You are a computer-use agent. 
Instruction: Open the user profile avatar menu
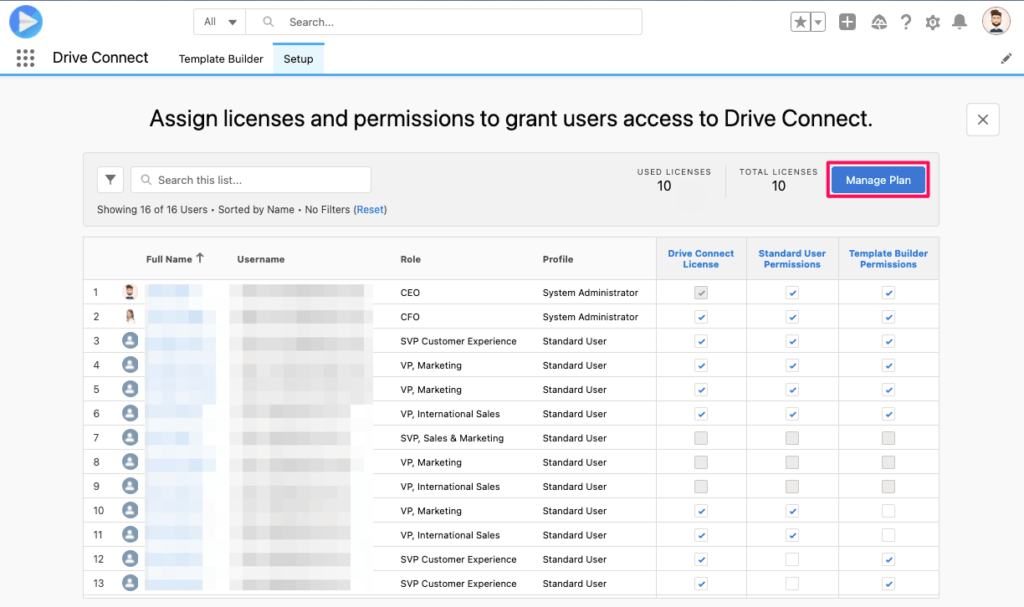pyautogui.click(x=996, y=21)
